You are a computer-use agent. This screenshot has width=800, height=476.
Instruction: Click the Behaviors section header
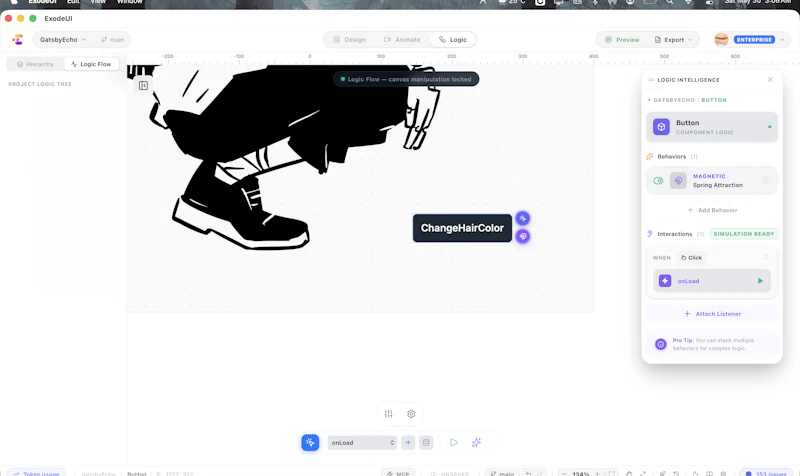[x=672, y=157]
